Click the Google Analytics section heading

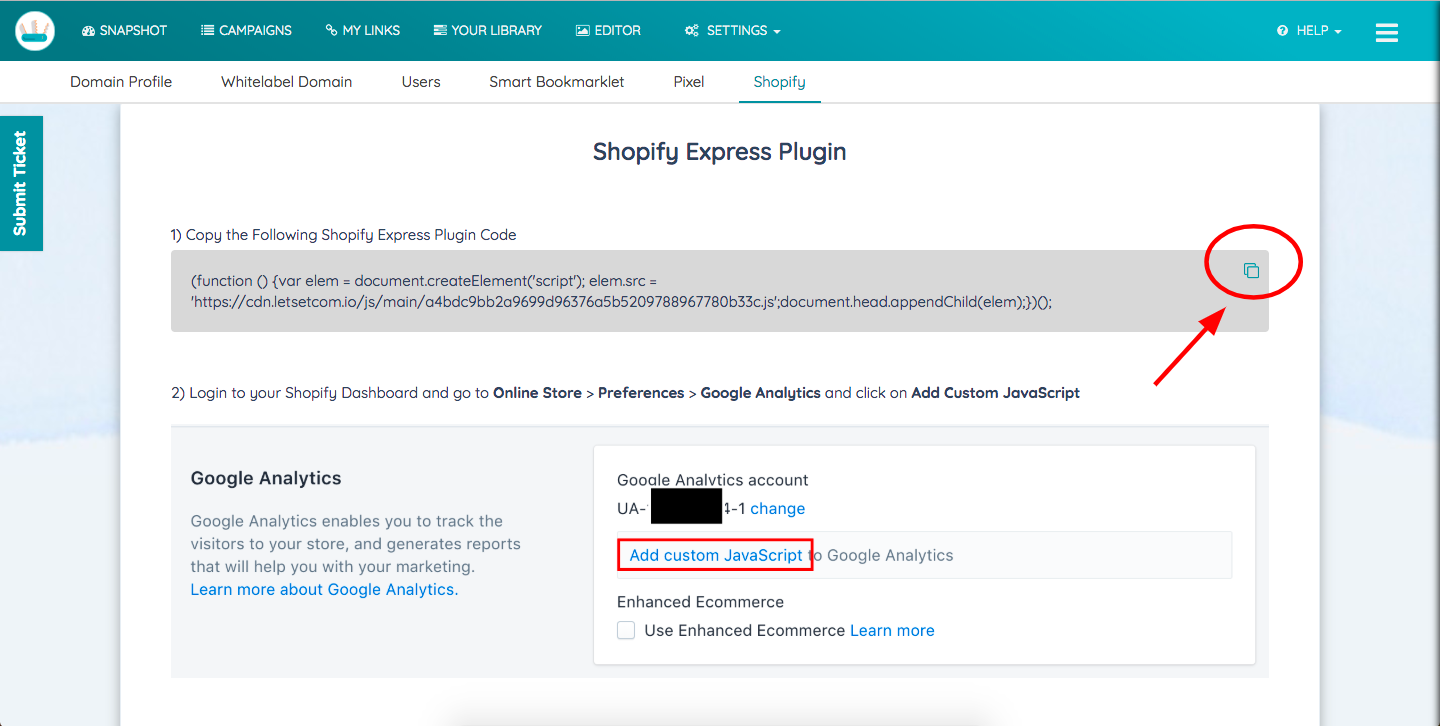[x=266, y=478]
